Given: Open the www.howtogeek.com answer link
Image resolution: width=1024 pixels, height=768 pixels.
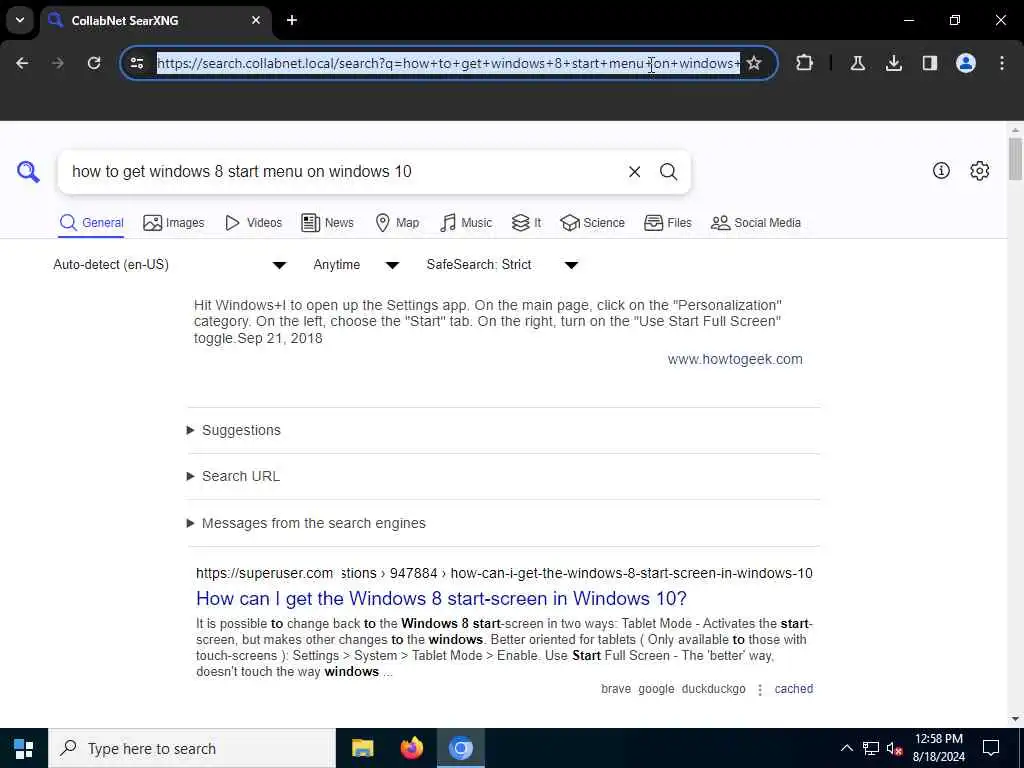Looking at the screenshot, I should (735, 359).
